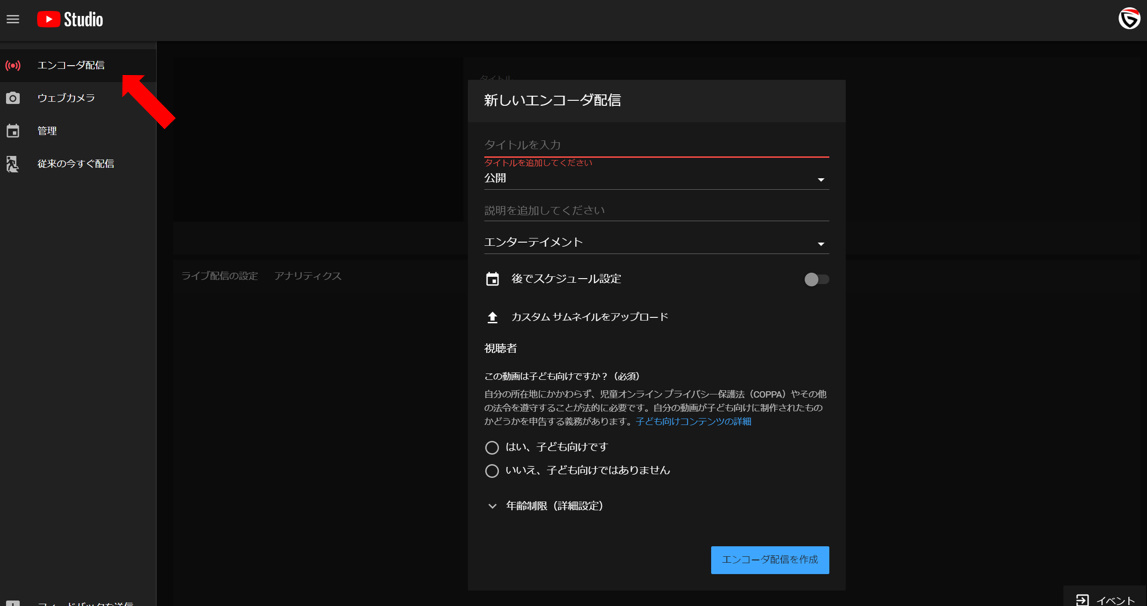Screen dimensions: 1147x606
Task: Click the 従来の今すぐ配信 sidebar icon
Action: [13, 164]
